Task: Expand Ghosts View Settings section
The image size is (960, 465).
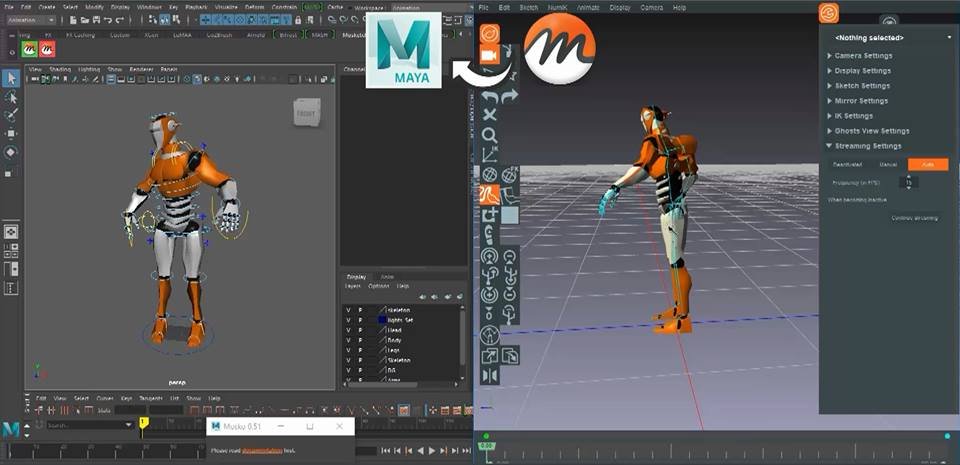Action: 868,131
